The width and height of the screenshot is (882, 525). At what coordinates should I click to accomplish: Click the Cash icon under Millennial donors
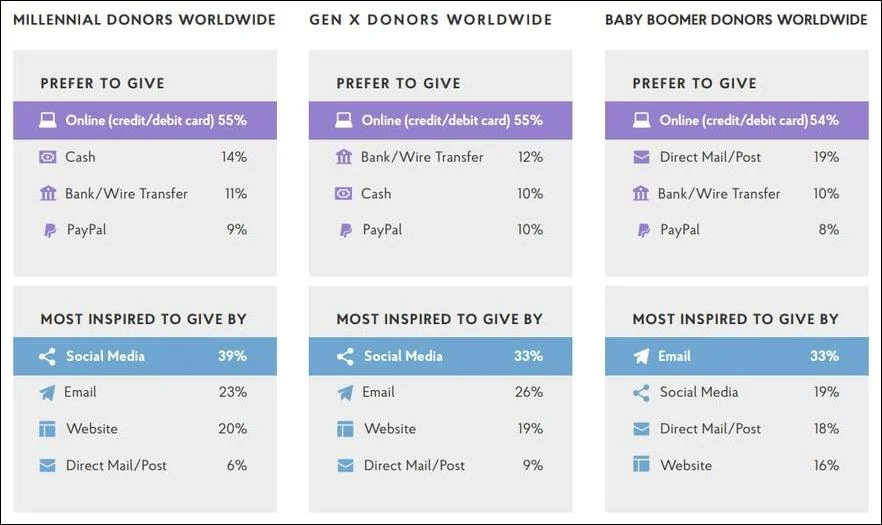(x=48, y=157)
